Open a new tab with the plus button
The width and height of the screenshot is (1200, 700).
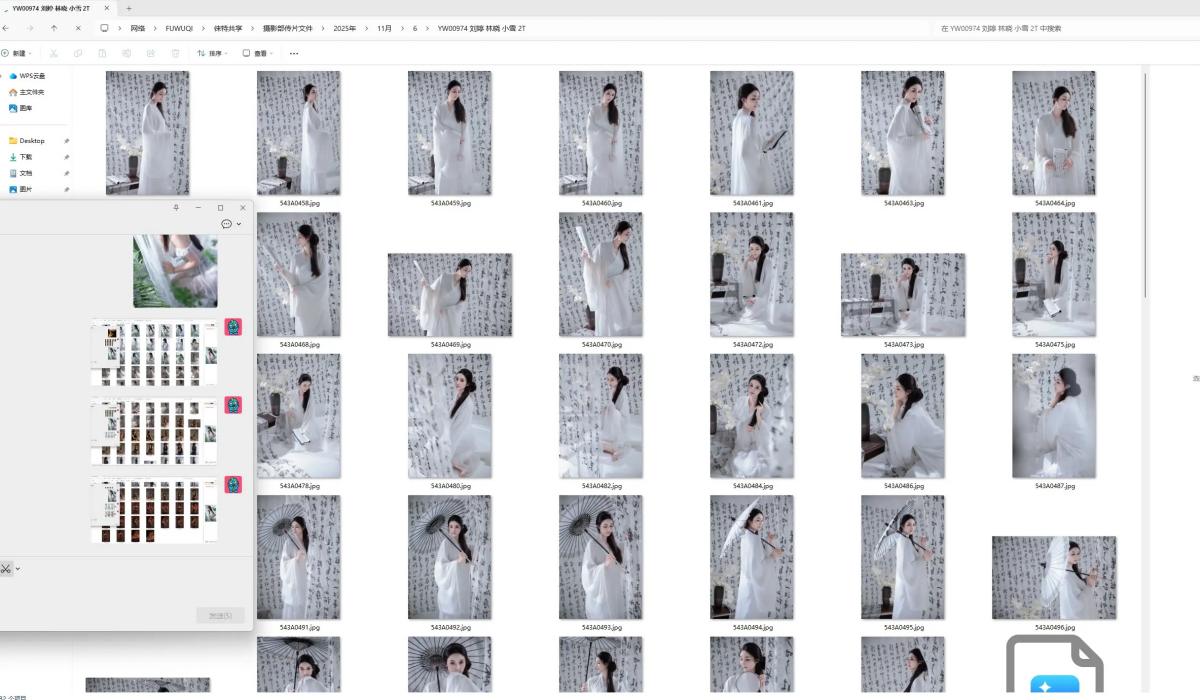click(129, 8)
